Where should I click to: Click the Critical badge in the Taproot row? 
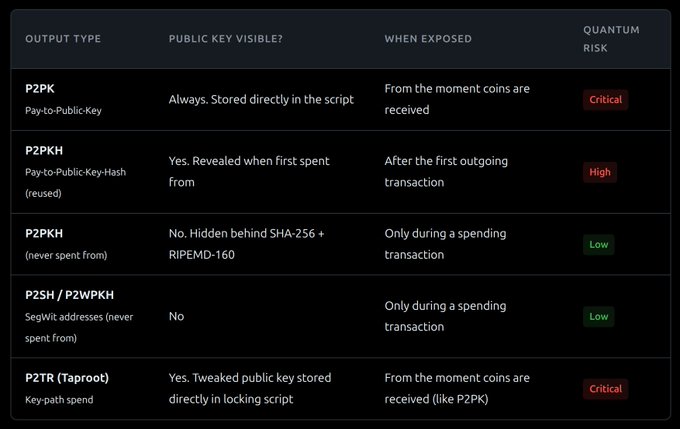click(x=605, y=388)
